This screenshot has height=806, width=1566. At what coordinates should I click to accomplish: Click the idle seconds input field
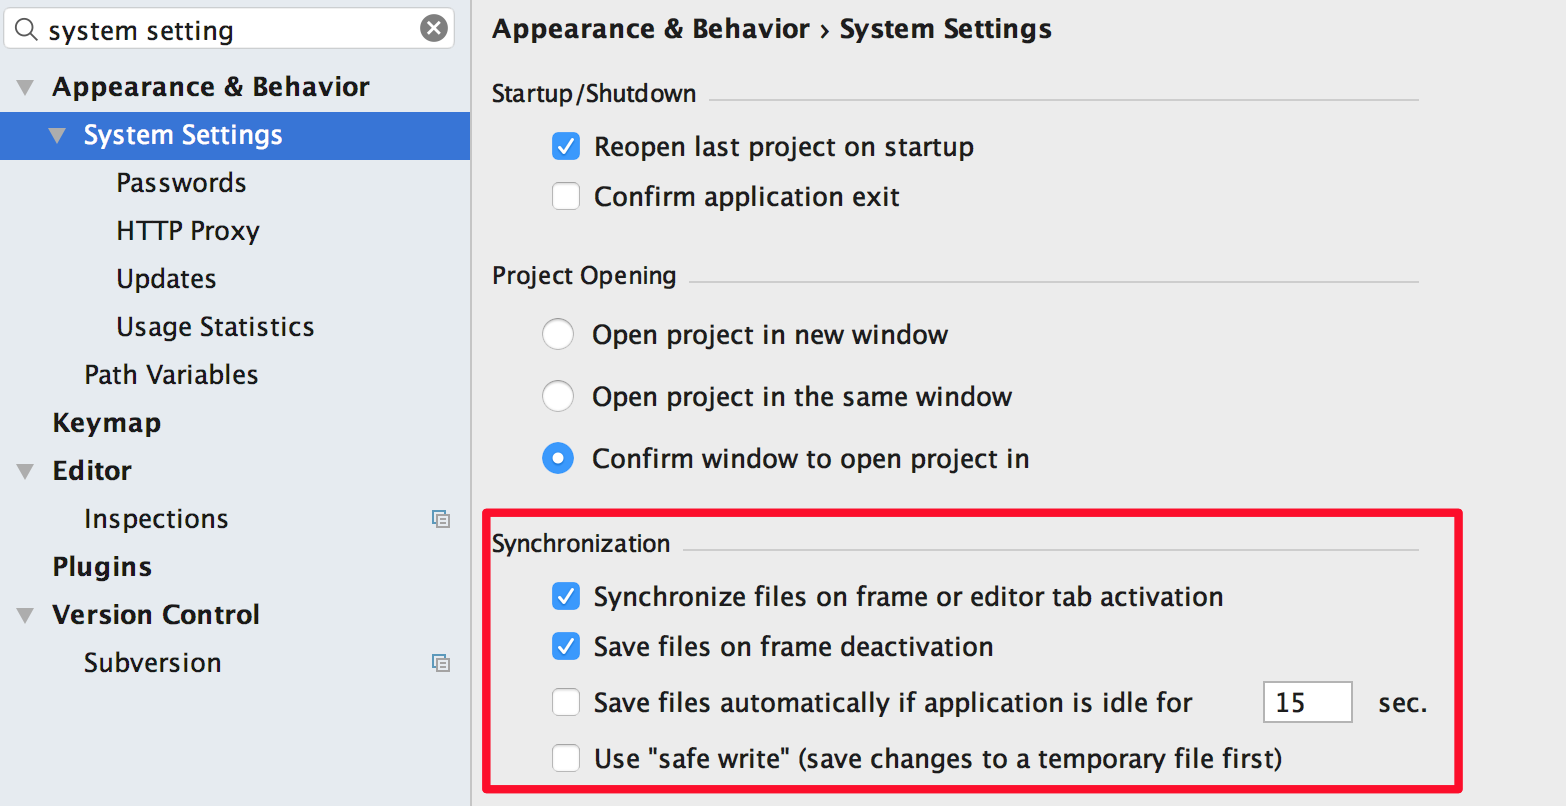[1307, 702]
